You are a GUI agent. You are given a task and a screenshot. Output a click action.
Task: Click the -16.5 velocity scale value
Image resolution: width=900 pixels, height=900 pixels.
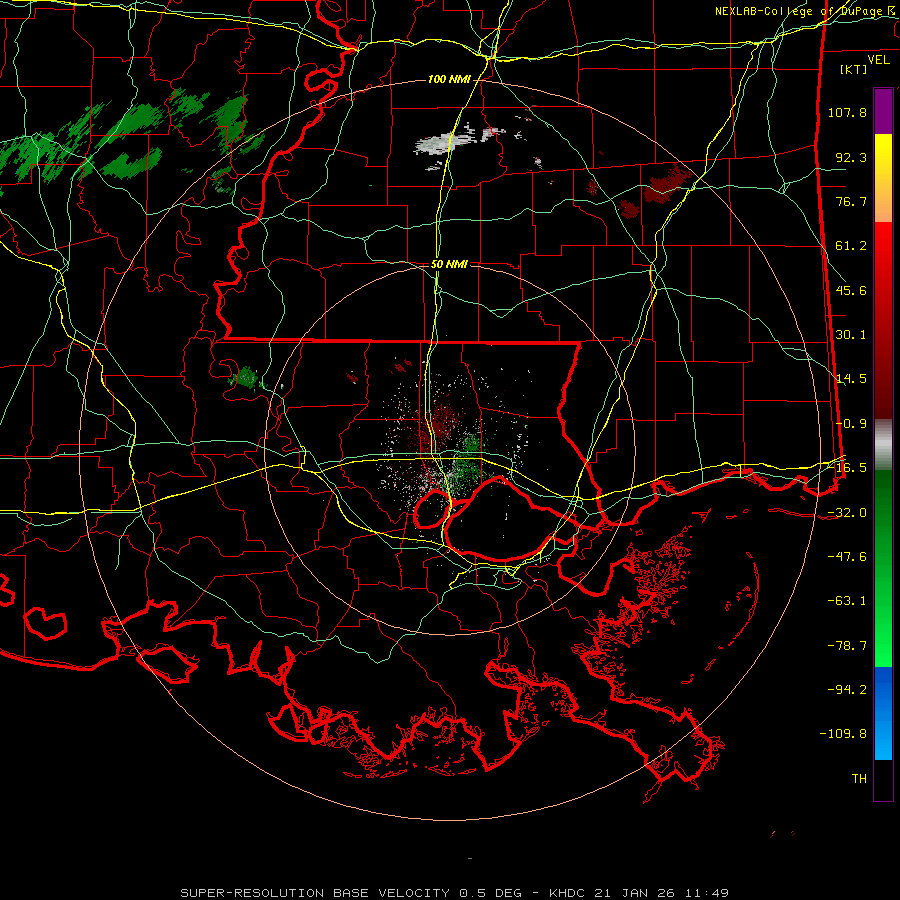click(847, 468)
